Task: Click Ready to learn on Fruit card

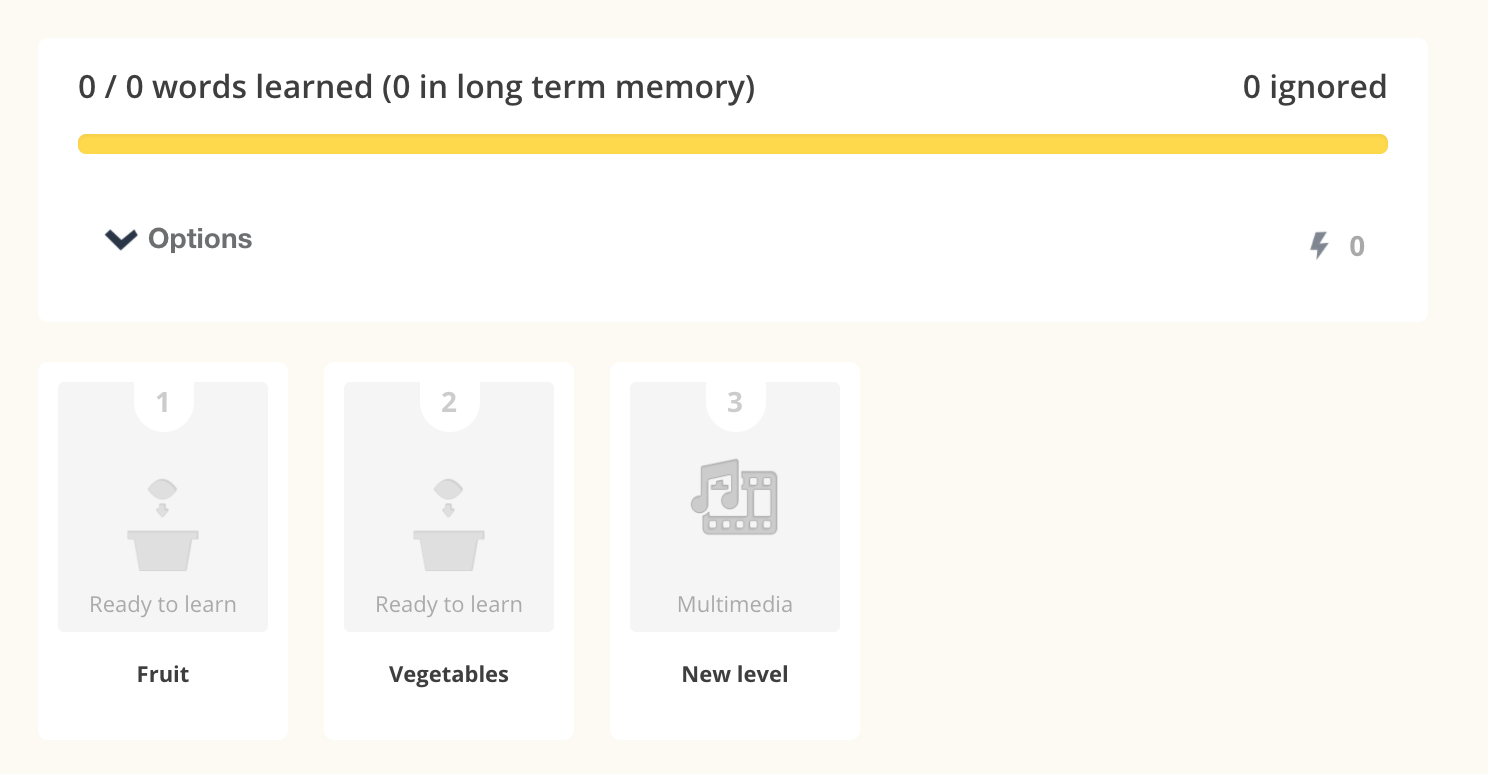Action: 163,604
